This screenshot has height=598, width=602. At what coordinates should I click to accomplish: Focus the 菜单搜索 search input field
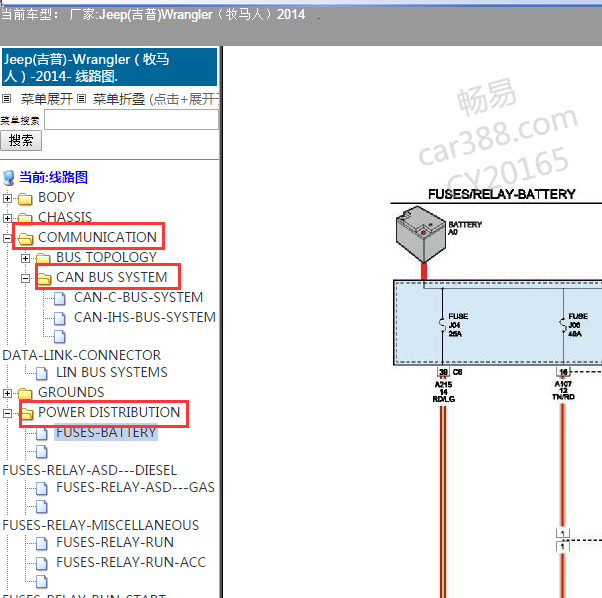131,120
